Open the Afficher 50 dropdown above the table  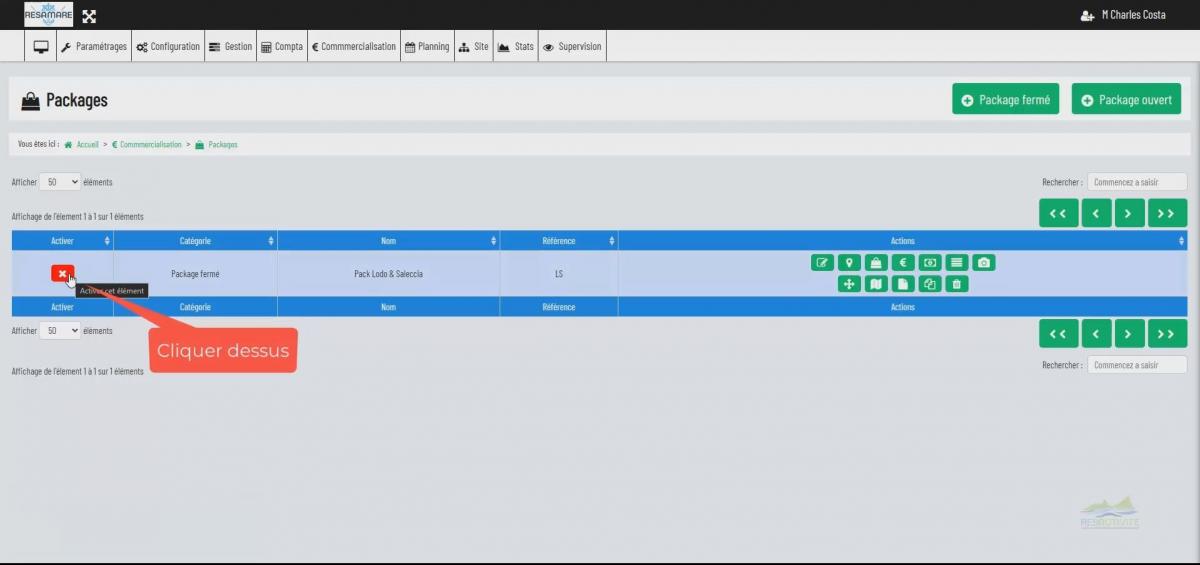point(60,182)
